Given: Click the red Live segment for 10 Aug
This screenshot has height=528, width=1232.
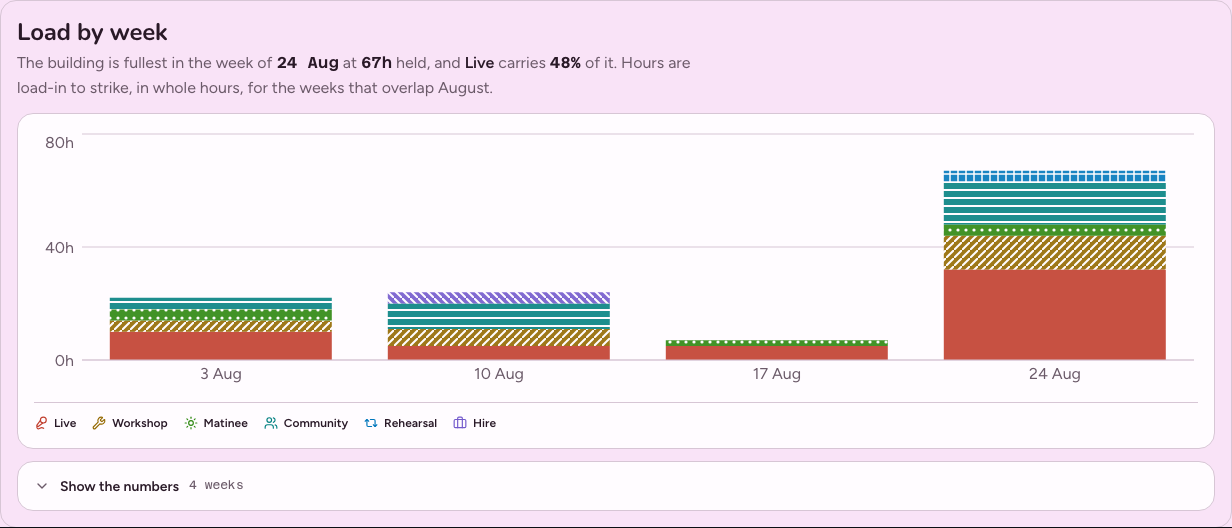Looking at the screenshot, I should (499, 353).
